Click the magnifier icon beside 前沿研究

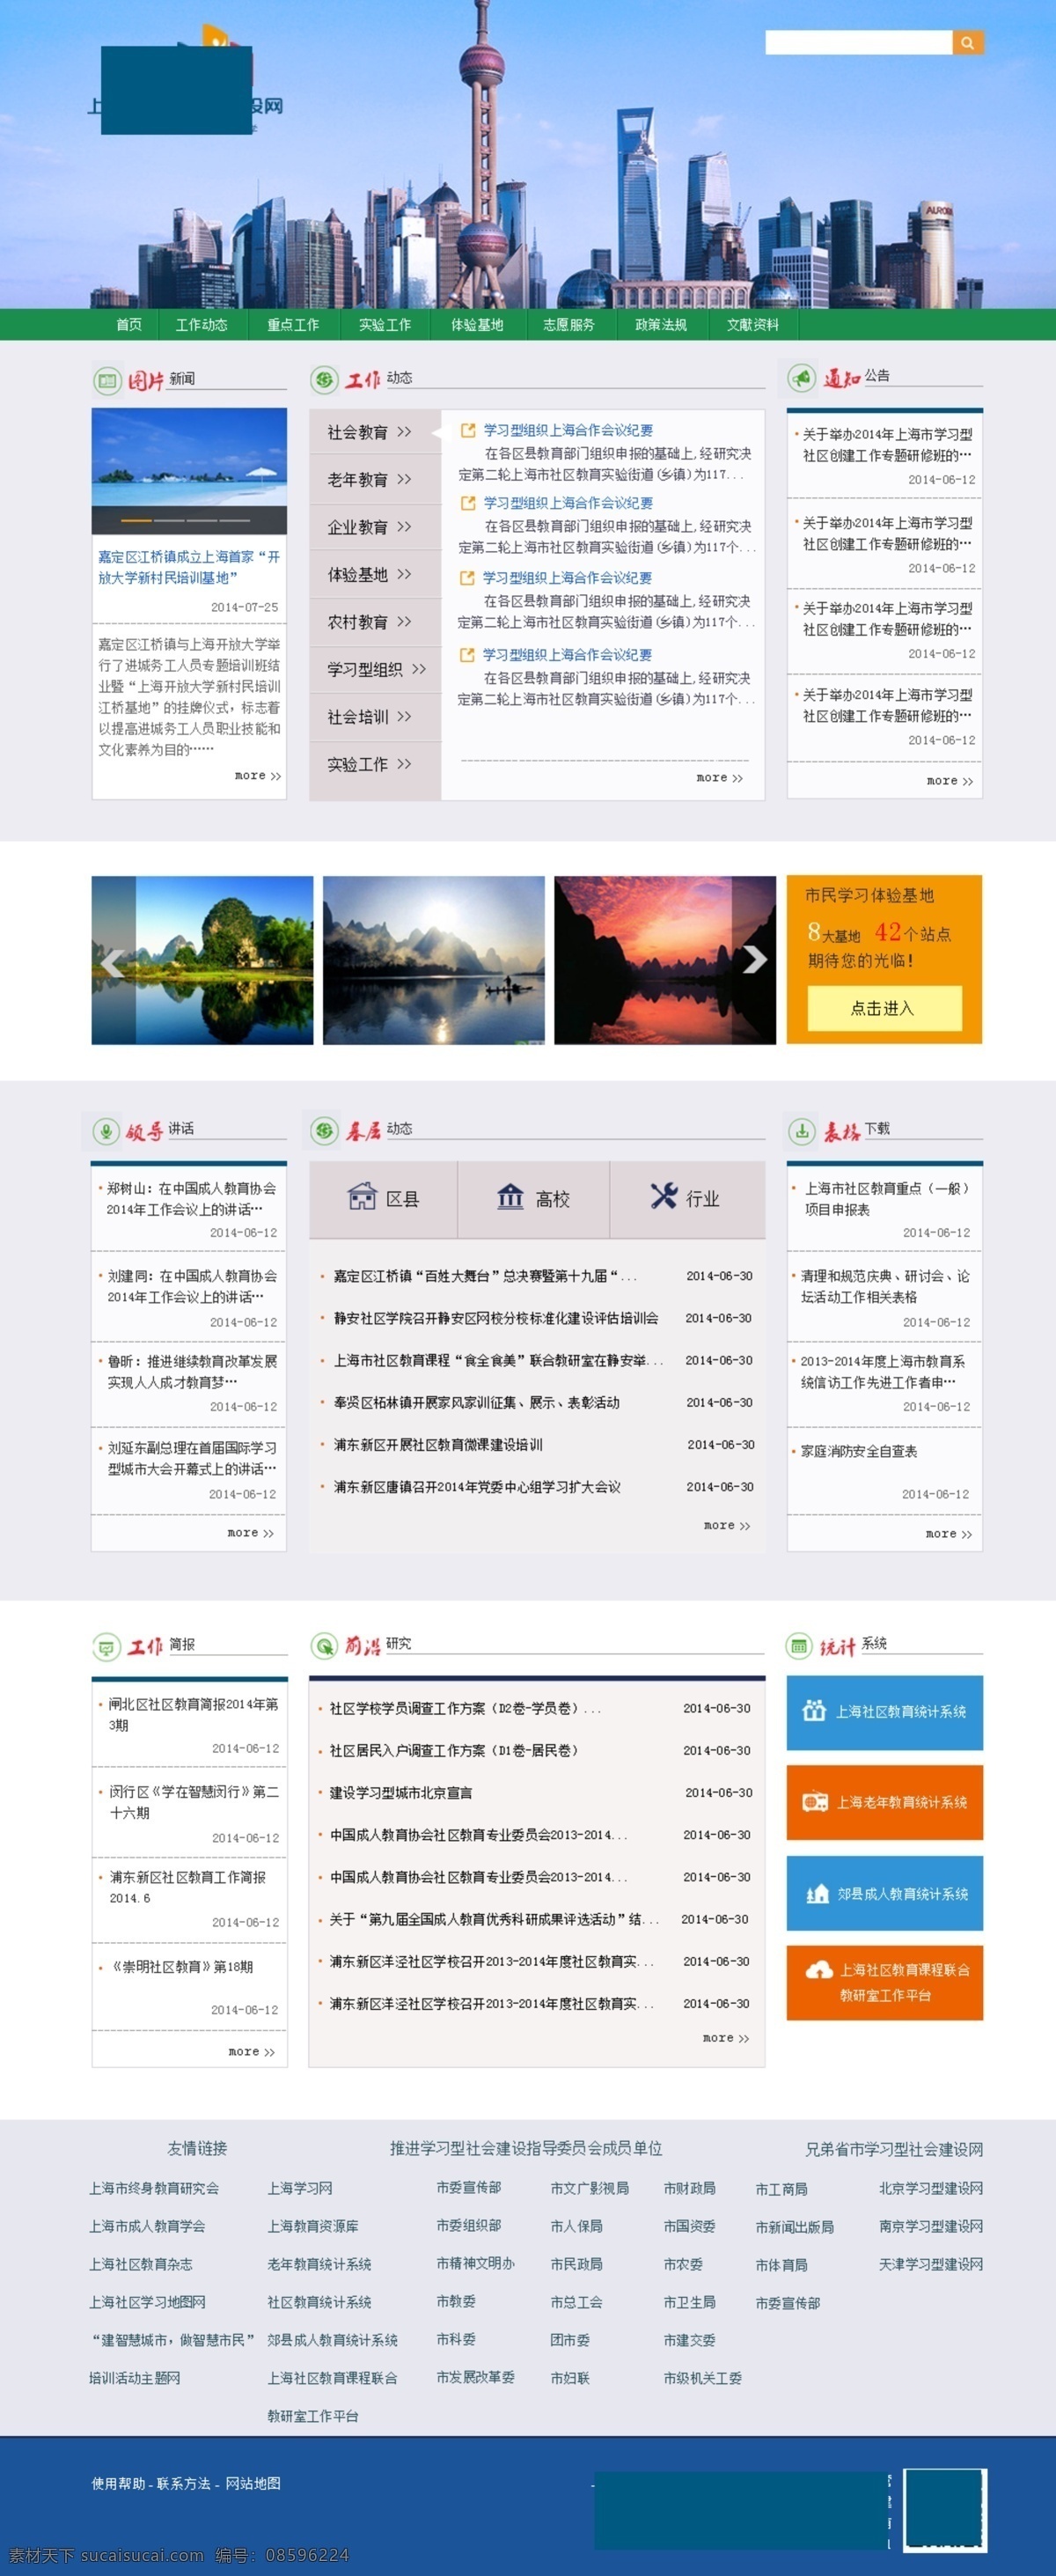tap(324, 1646)
